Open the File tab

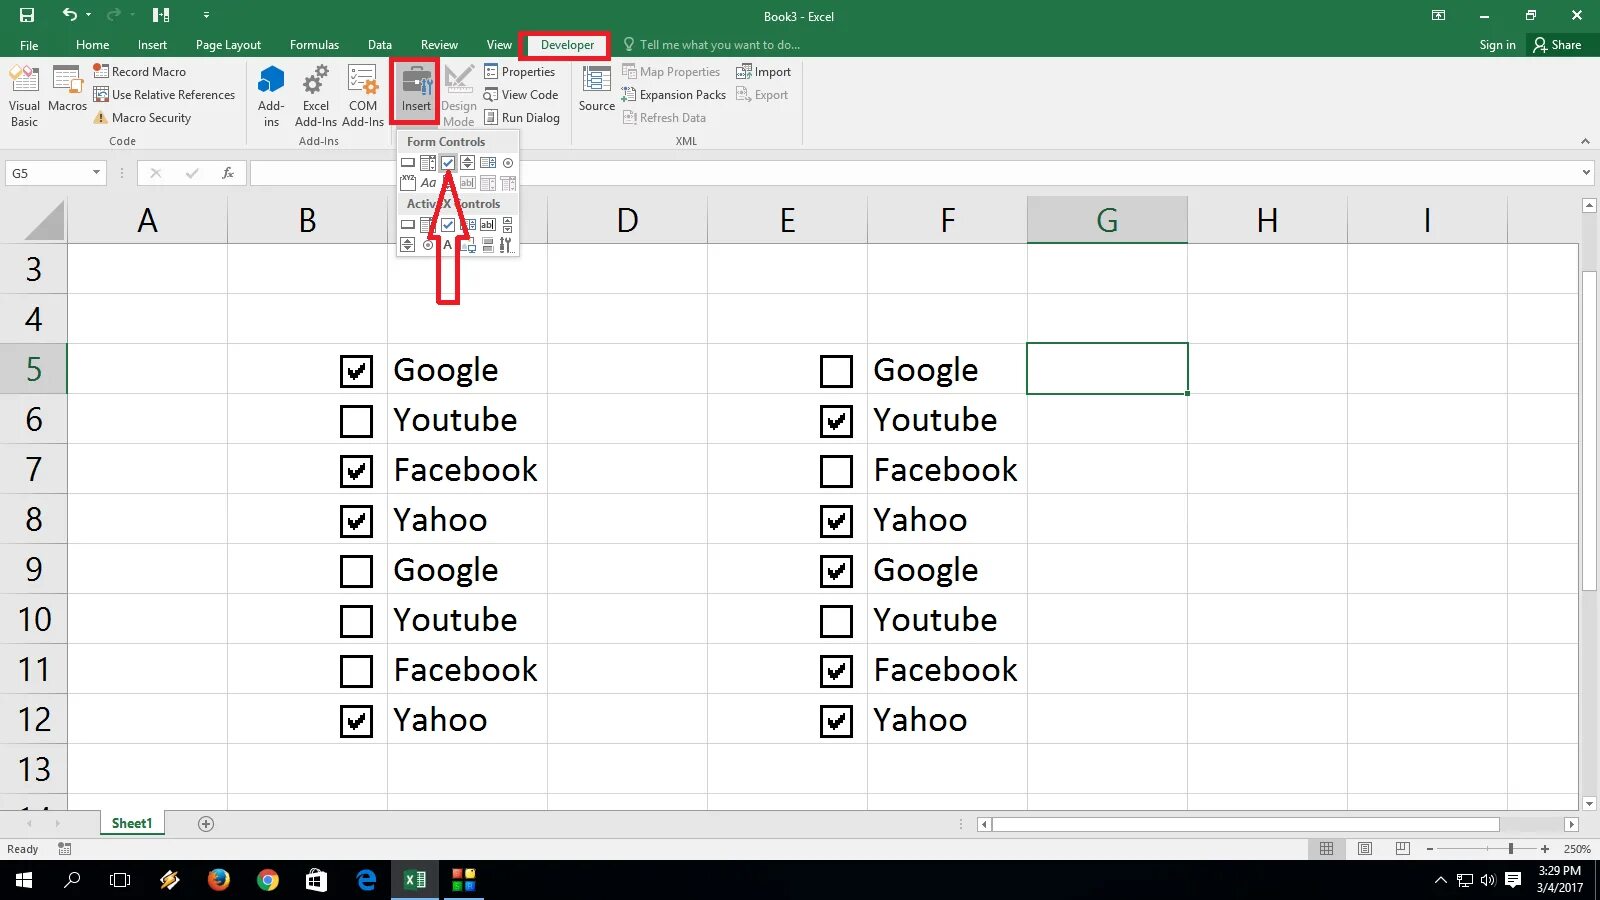click(29, 45)
